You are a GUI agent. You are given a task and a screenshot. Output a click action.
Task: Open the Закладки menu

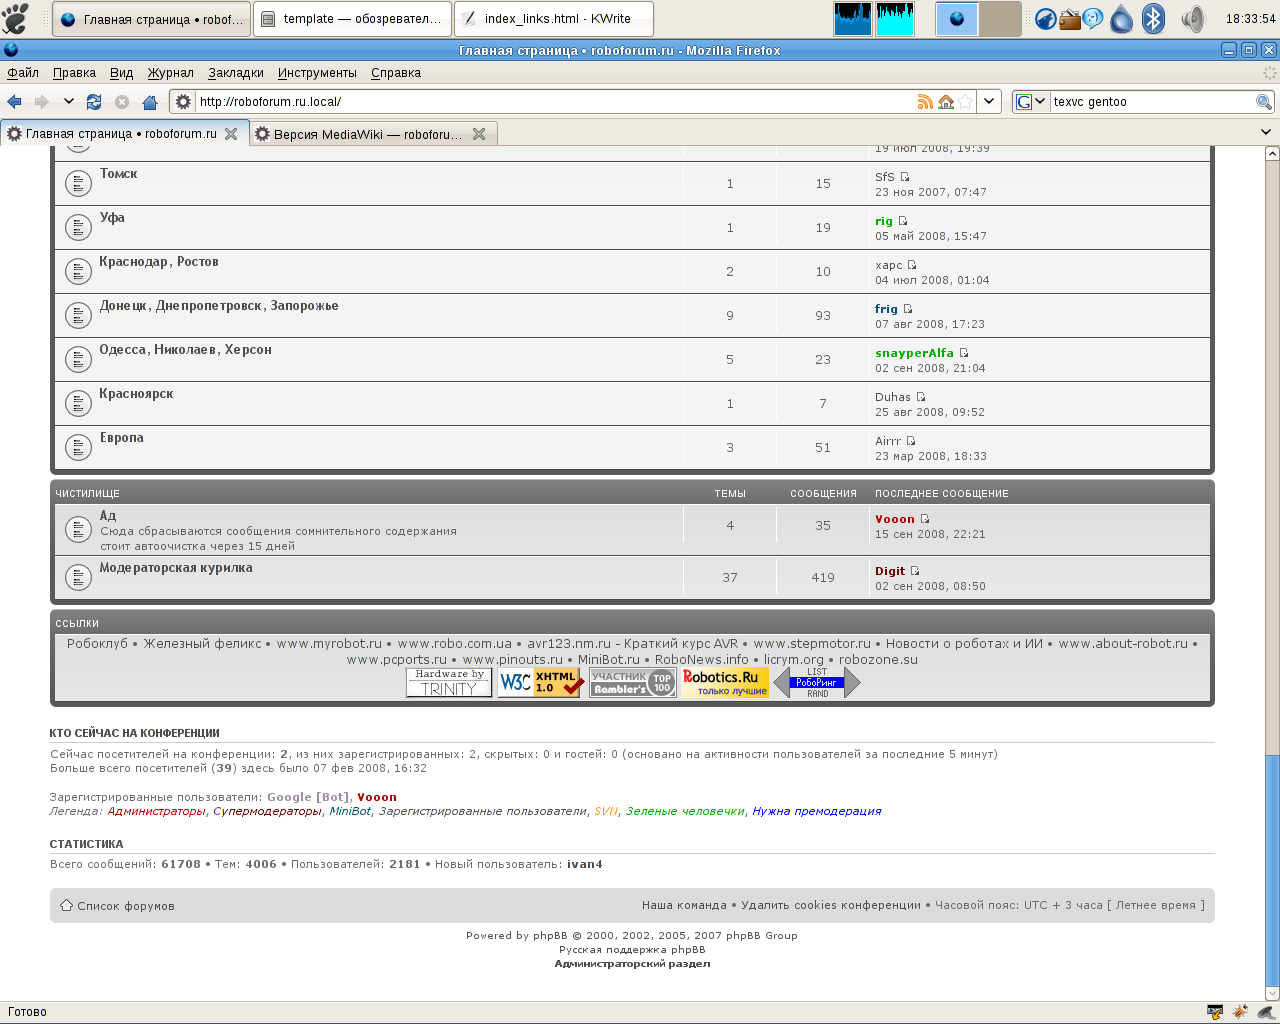point(236,73)
